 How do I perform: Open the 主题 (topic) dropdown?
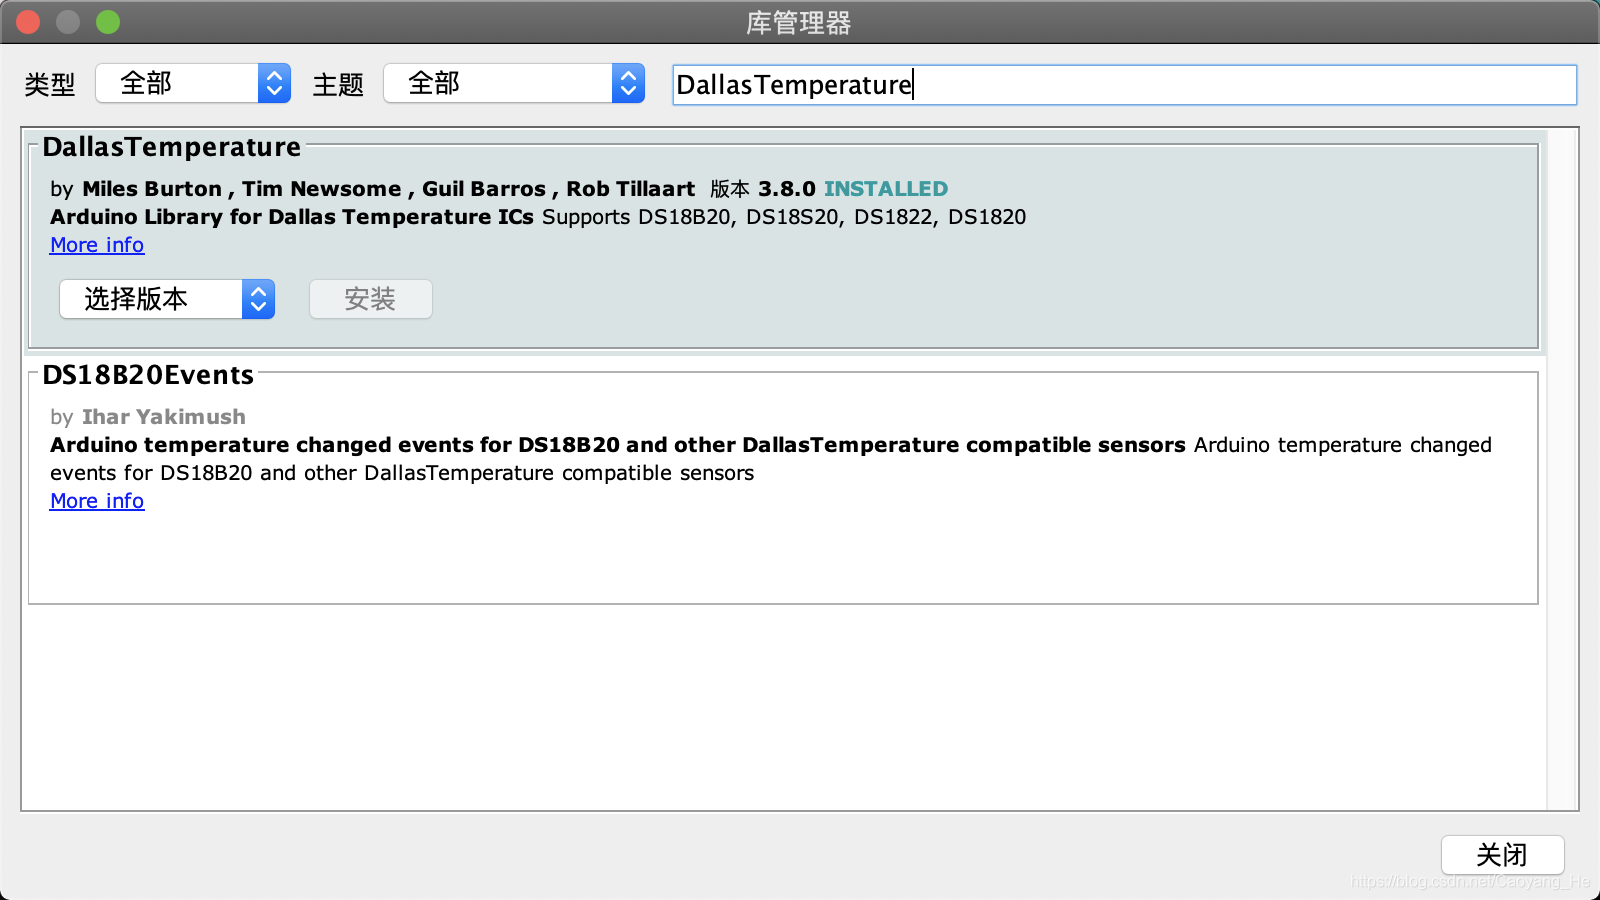[x=514, y=83]
